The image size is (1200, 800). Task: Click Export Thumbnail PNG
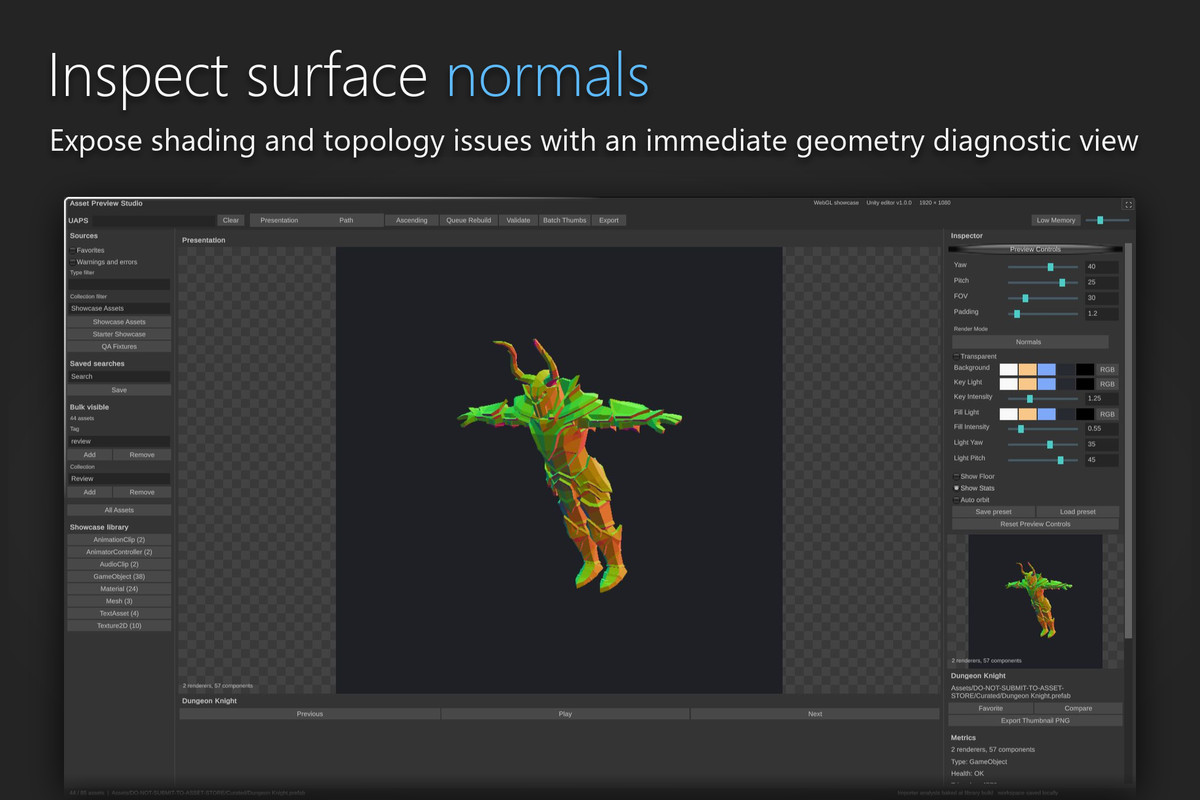(1035, 720)
